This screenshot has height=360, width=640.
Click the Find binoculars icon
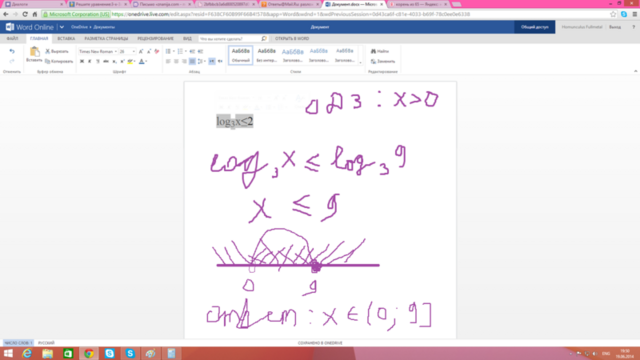click(373, 51)
